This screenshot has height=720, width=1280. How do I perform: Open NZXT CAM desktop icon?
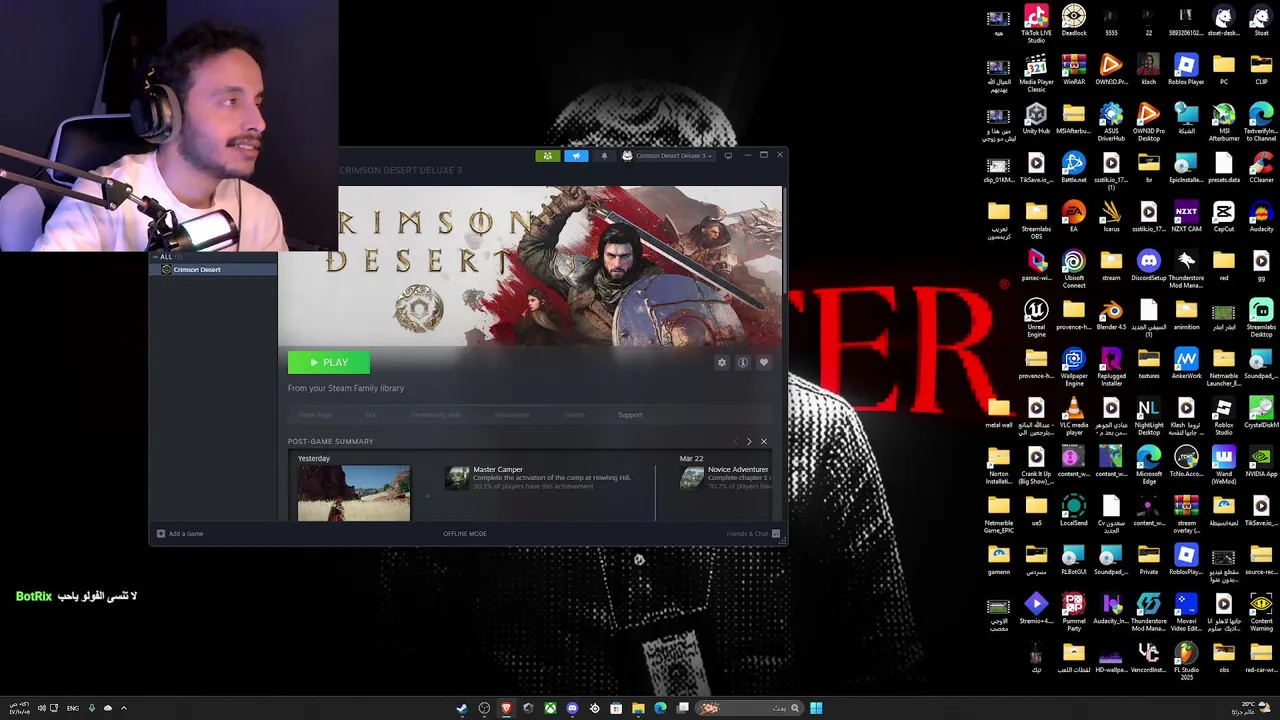tap(1186, 217)
